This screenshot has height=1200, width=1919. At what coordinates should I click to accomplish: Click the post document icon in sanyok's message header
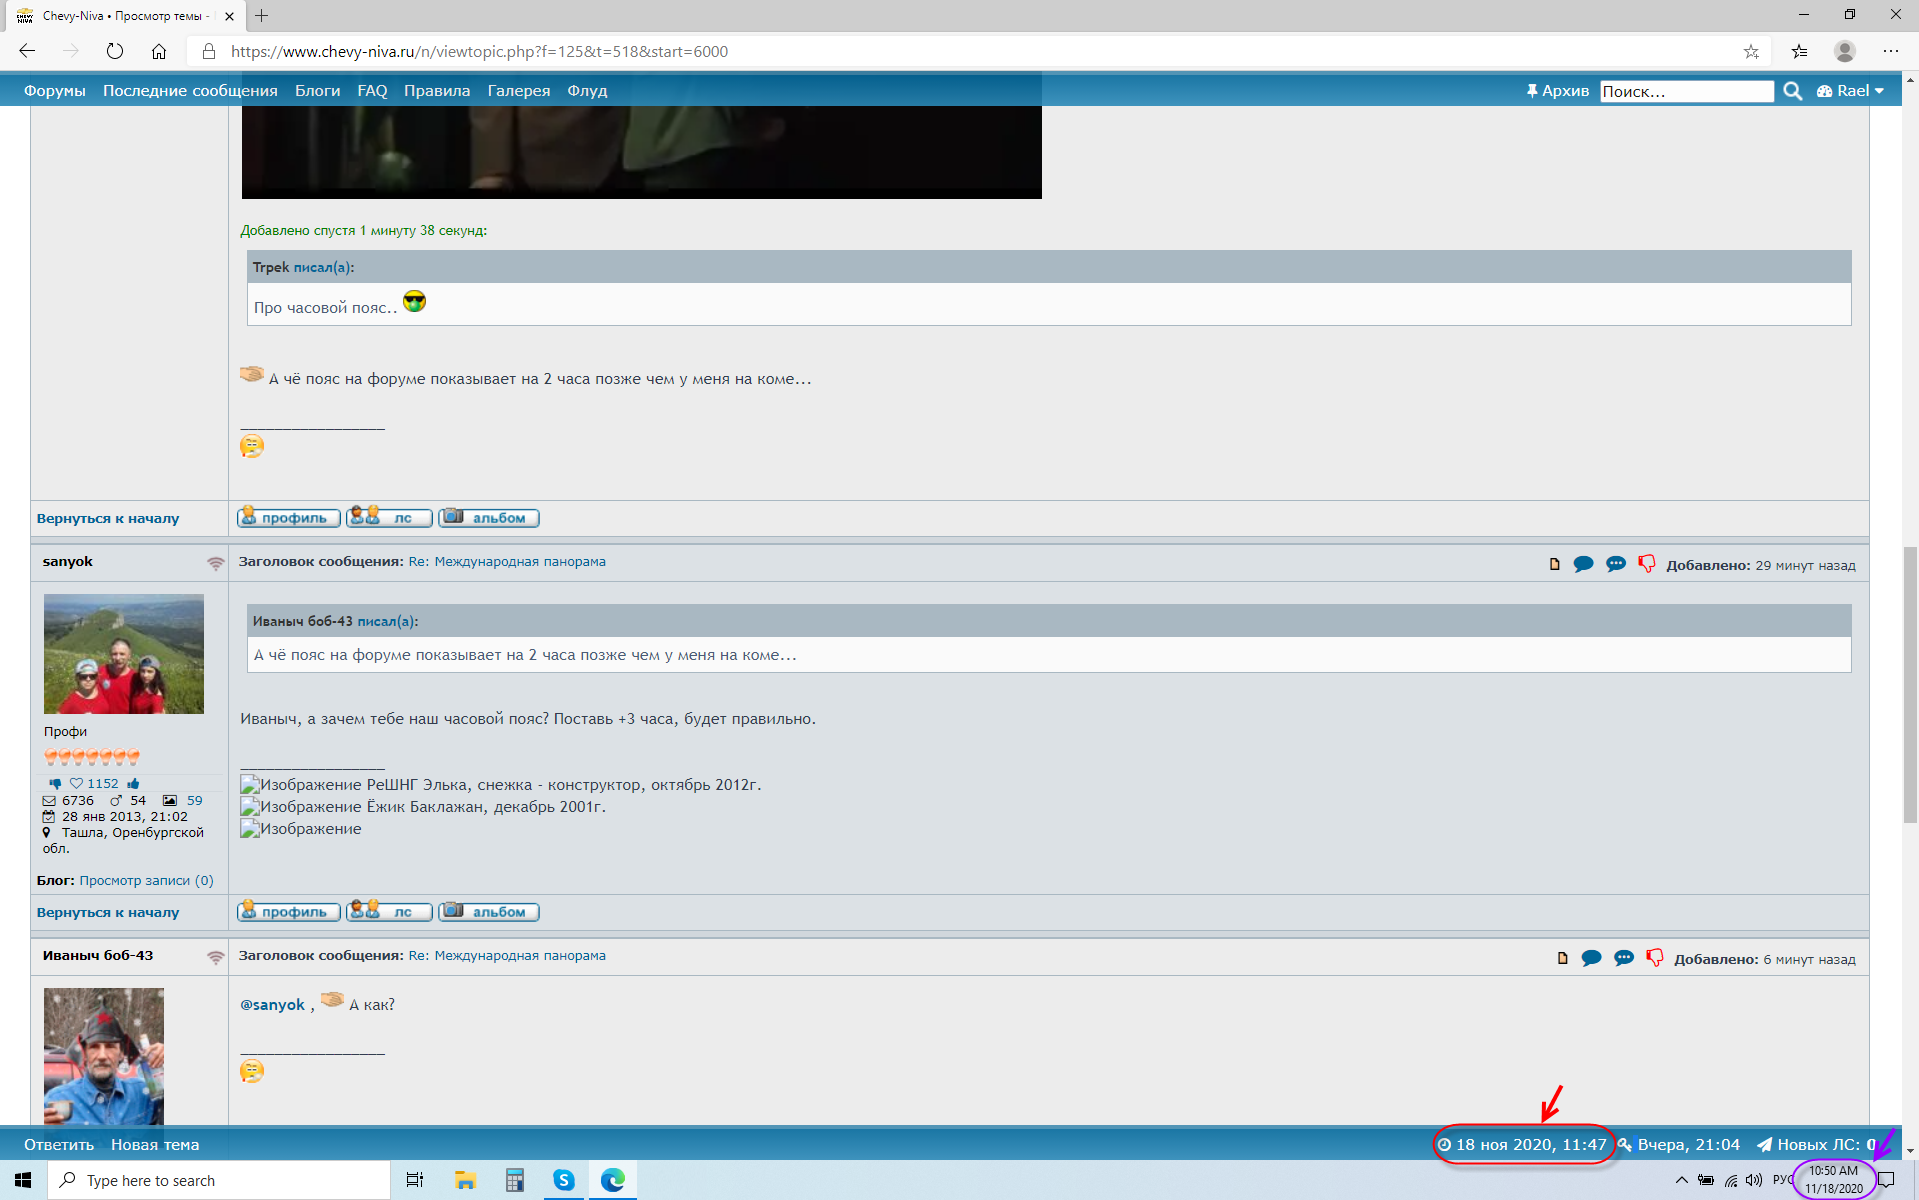pyautogui.click(x=1554, y=565)
